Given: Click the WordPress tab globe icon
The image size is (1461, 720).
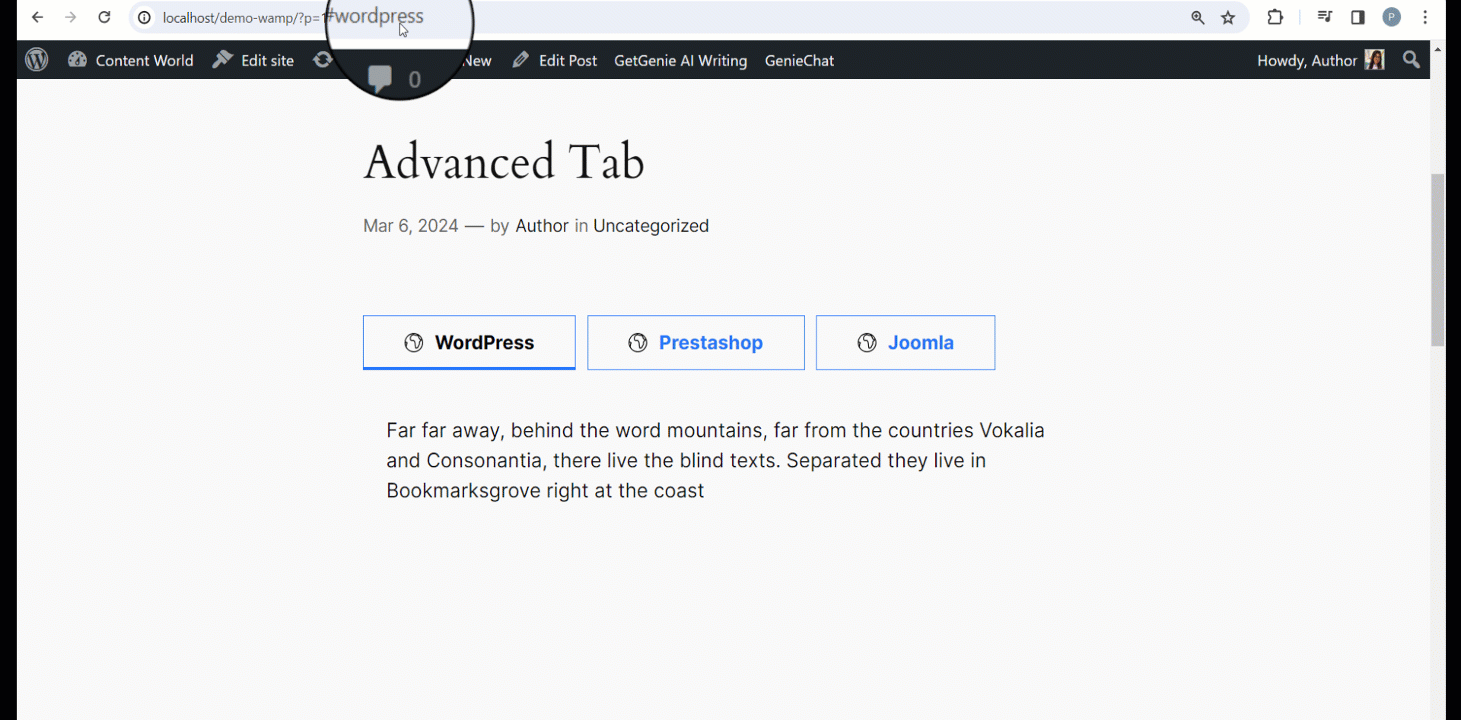Looking at the screenshot, I should pyautogui.click(x=414, y=343).
